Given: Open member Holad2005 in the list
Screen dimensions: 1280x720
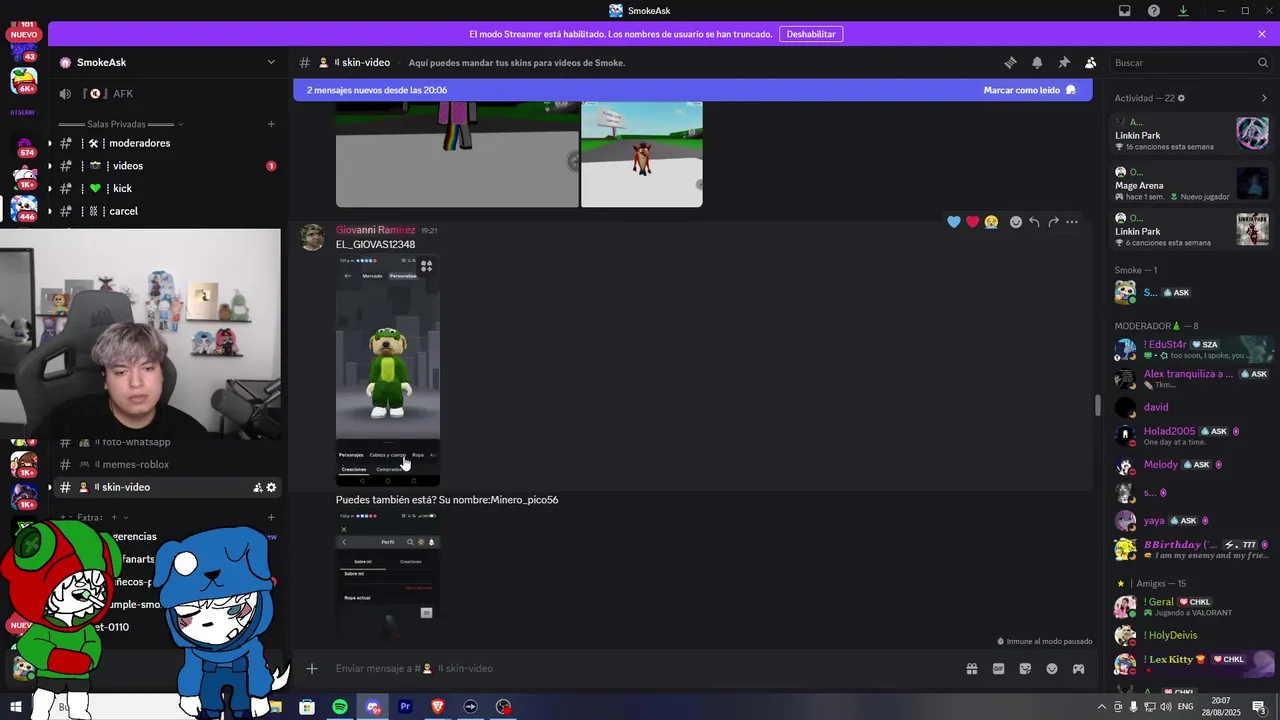Looking at the screenshot, I should (x=1192, y=436).
